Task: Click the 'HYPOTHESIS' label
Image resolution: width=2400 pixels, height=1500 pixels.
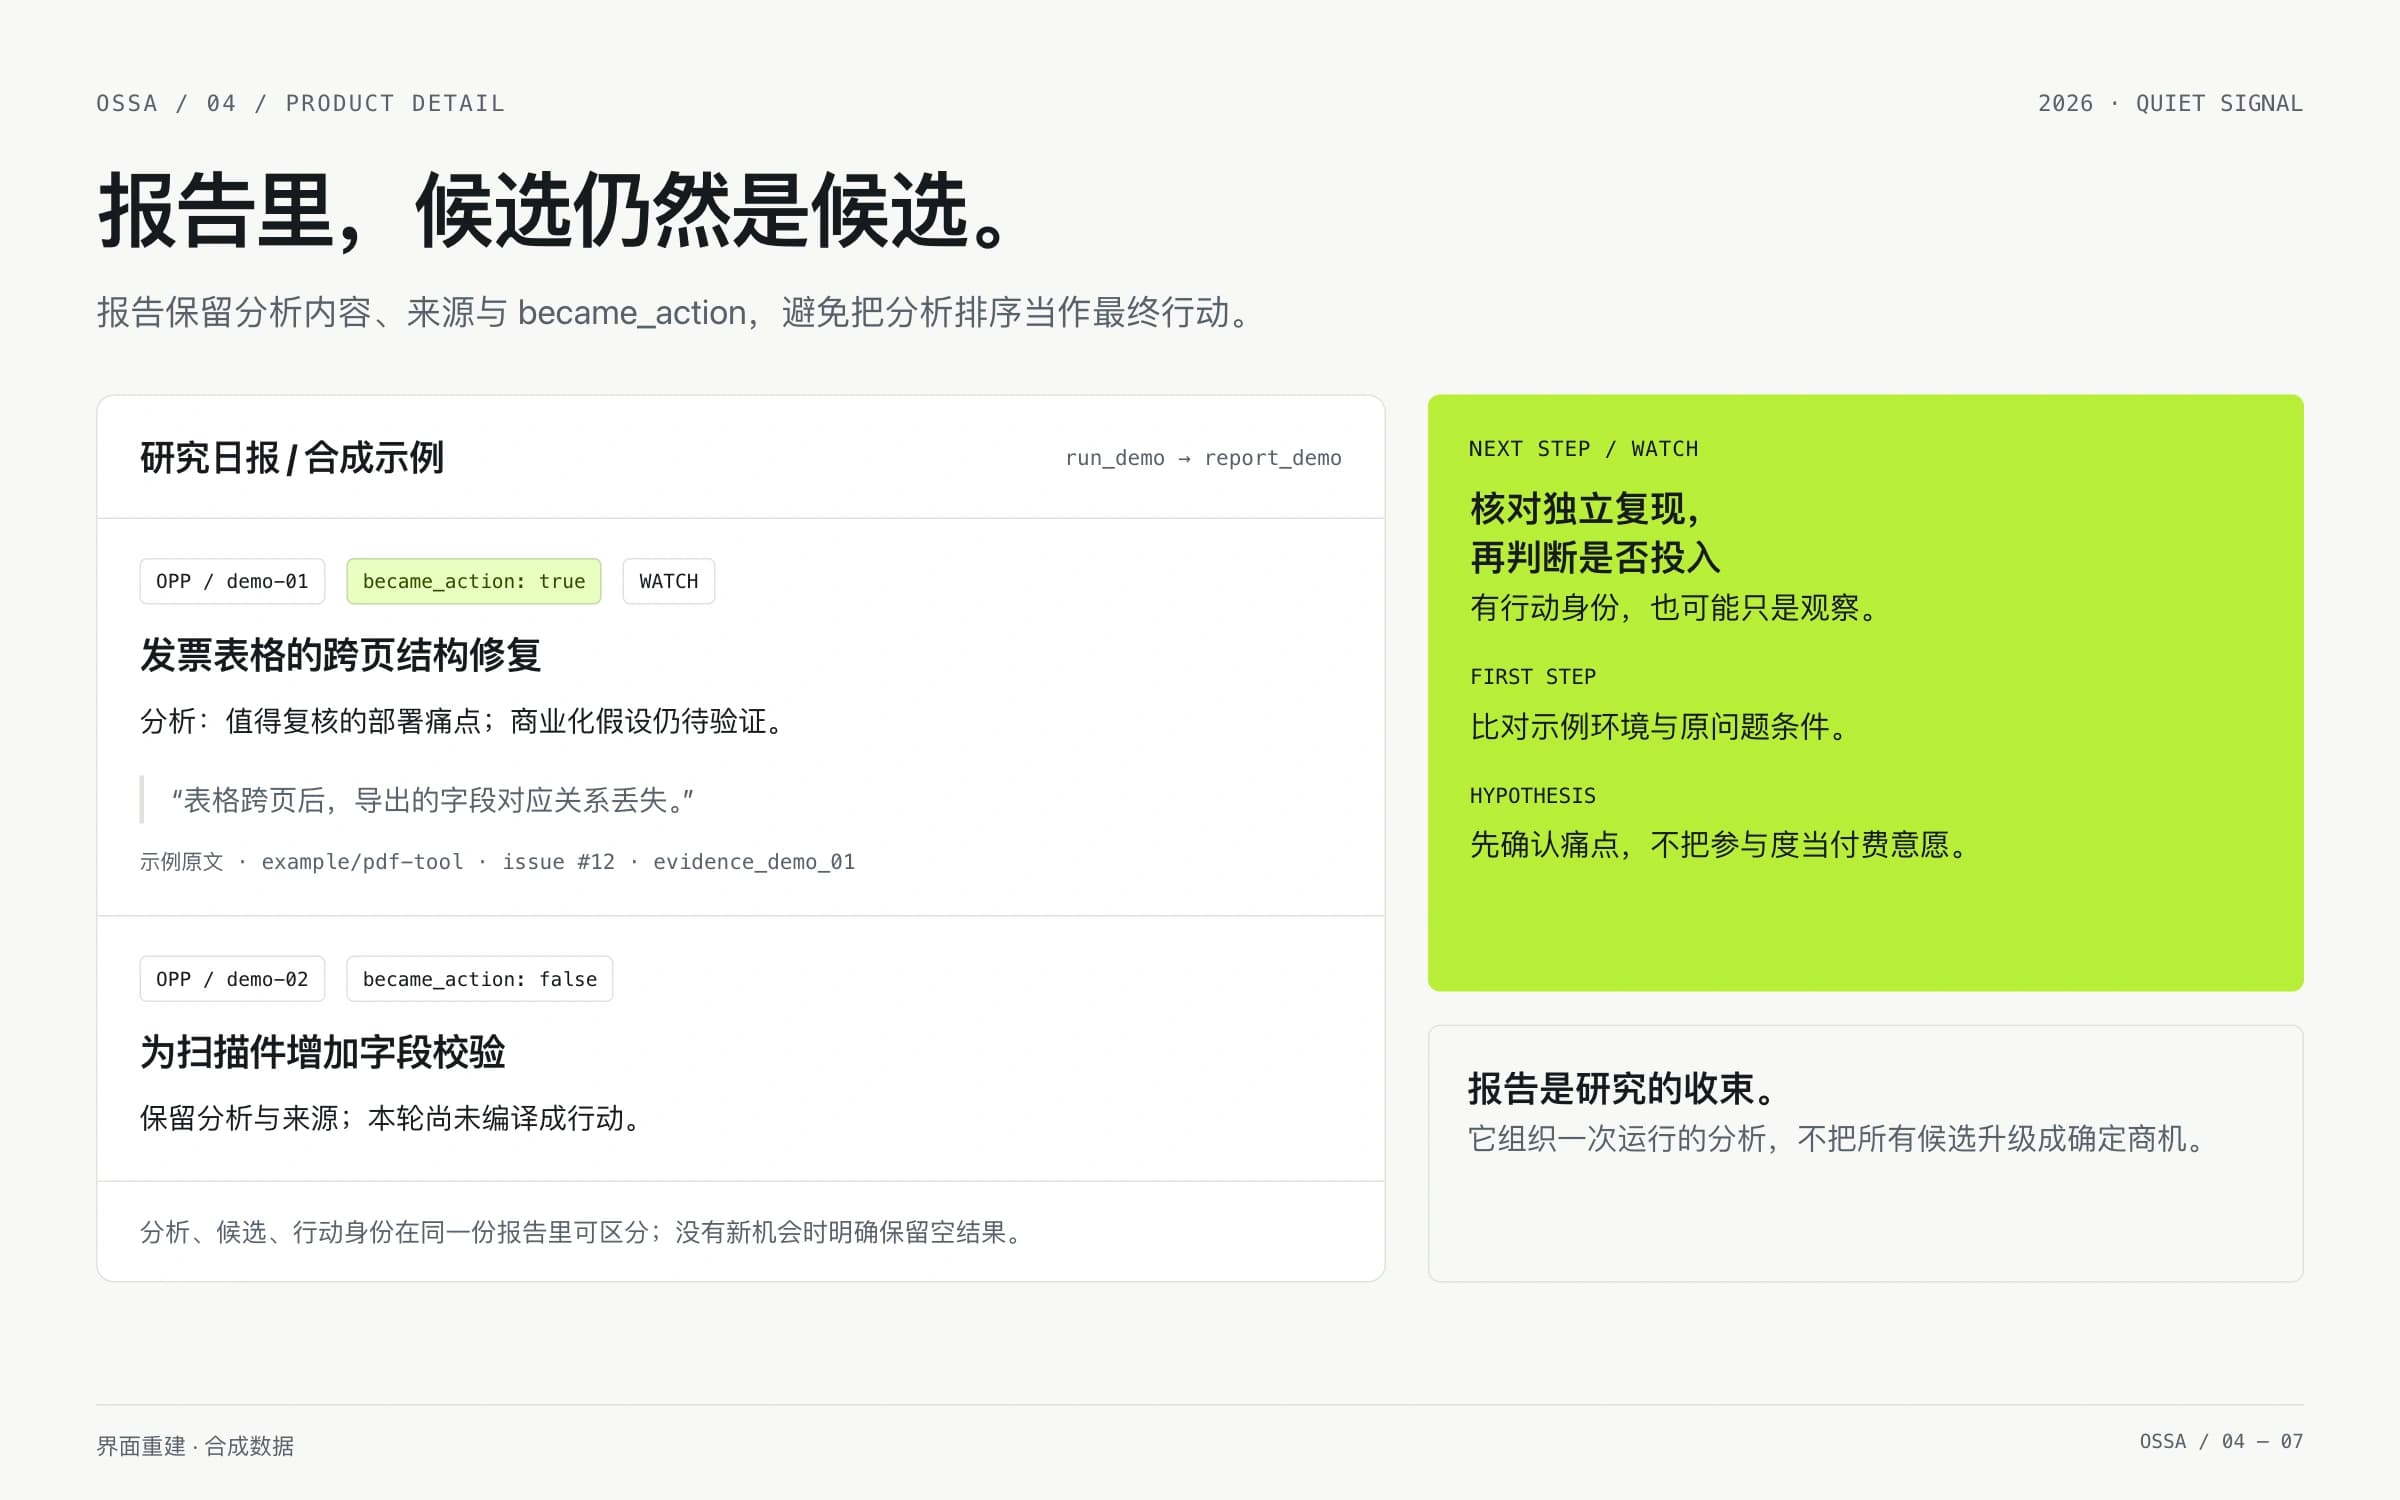Action: (x=1532, y=796)
